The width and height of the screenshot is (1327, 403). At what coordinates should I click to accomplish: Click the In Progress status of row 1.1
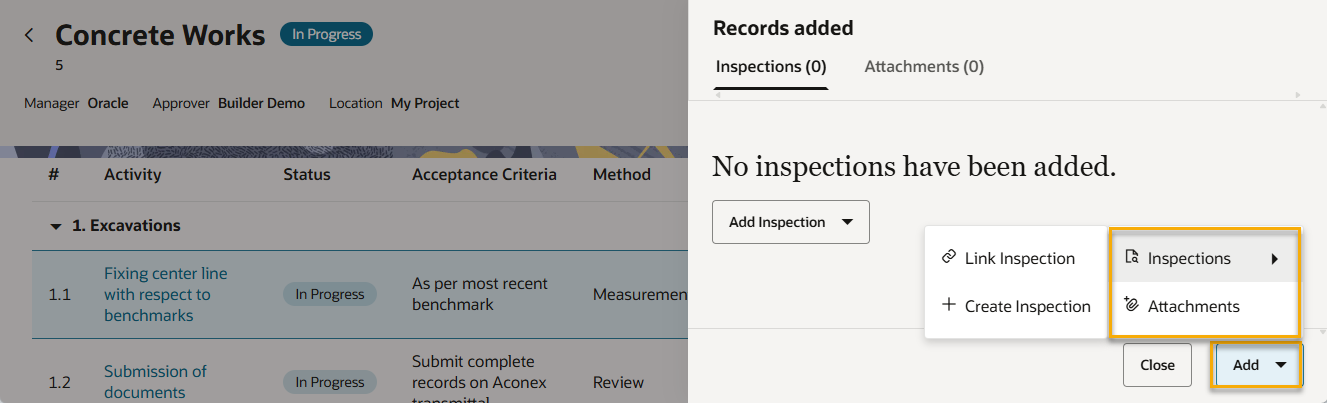(329, 294)
